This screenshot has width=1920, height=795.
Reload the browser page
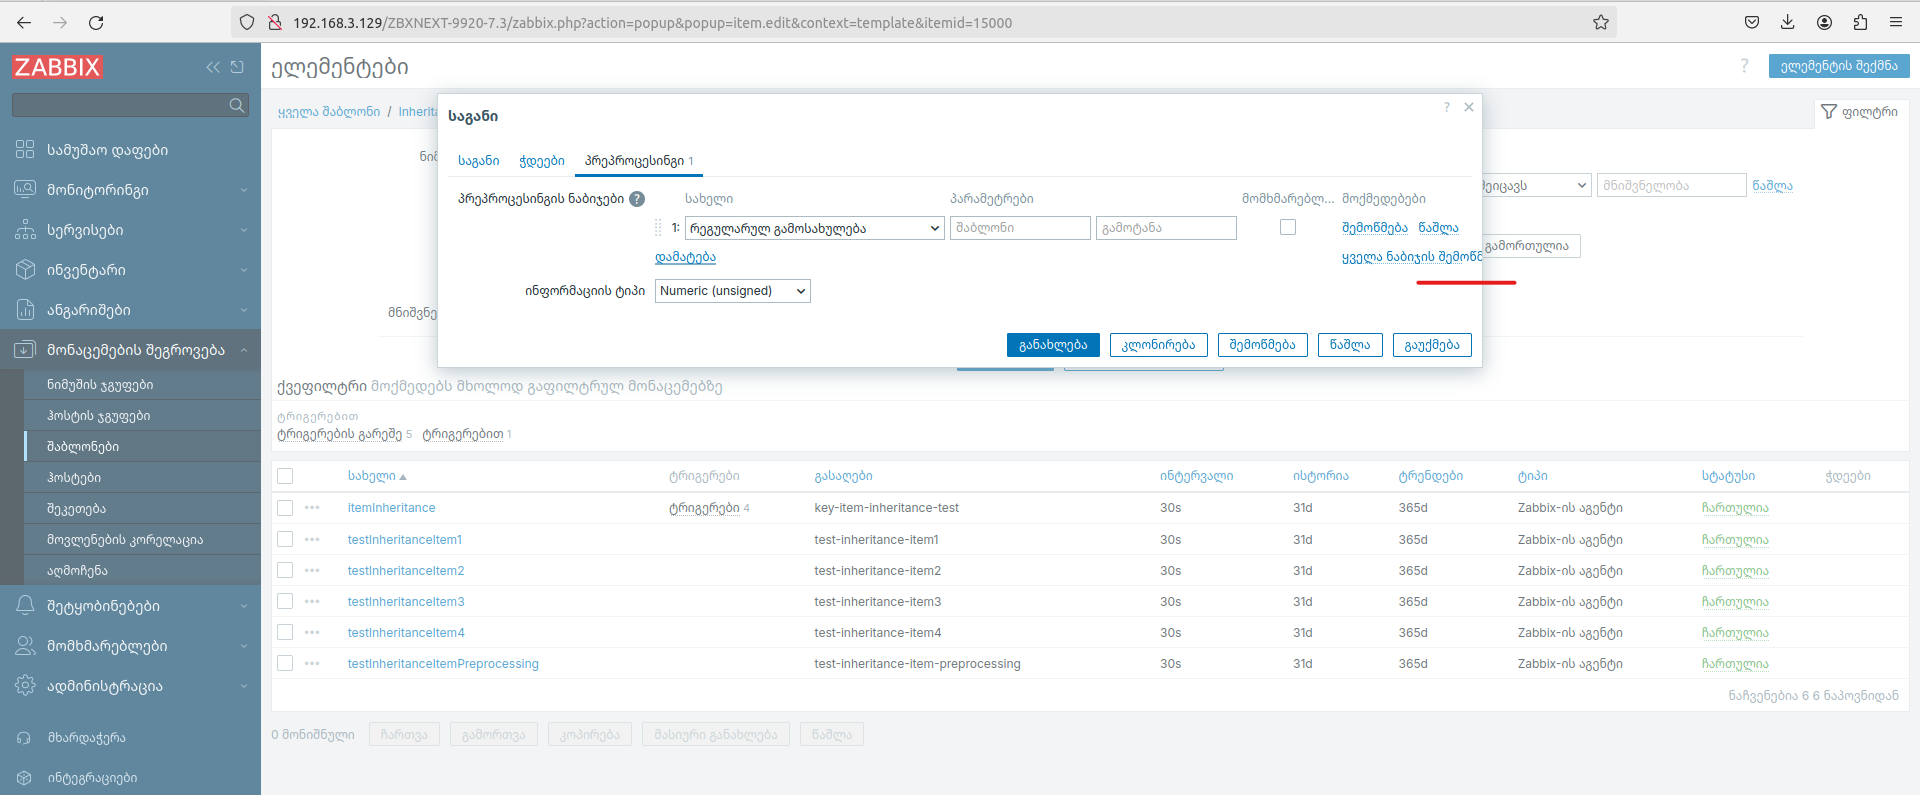pyautogui.click(x=96, y=22)
